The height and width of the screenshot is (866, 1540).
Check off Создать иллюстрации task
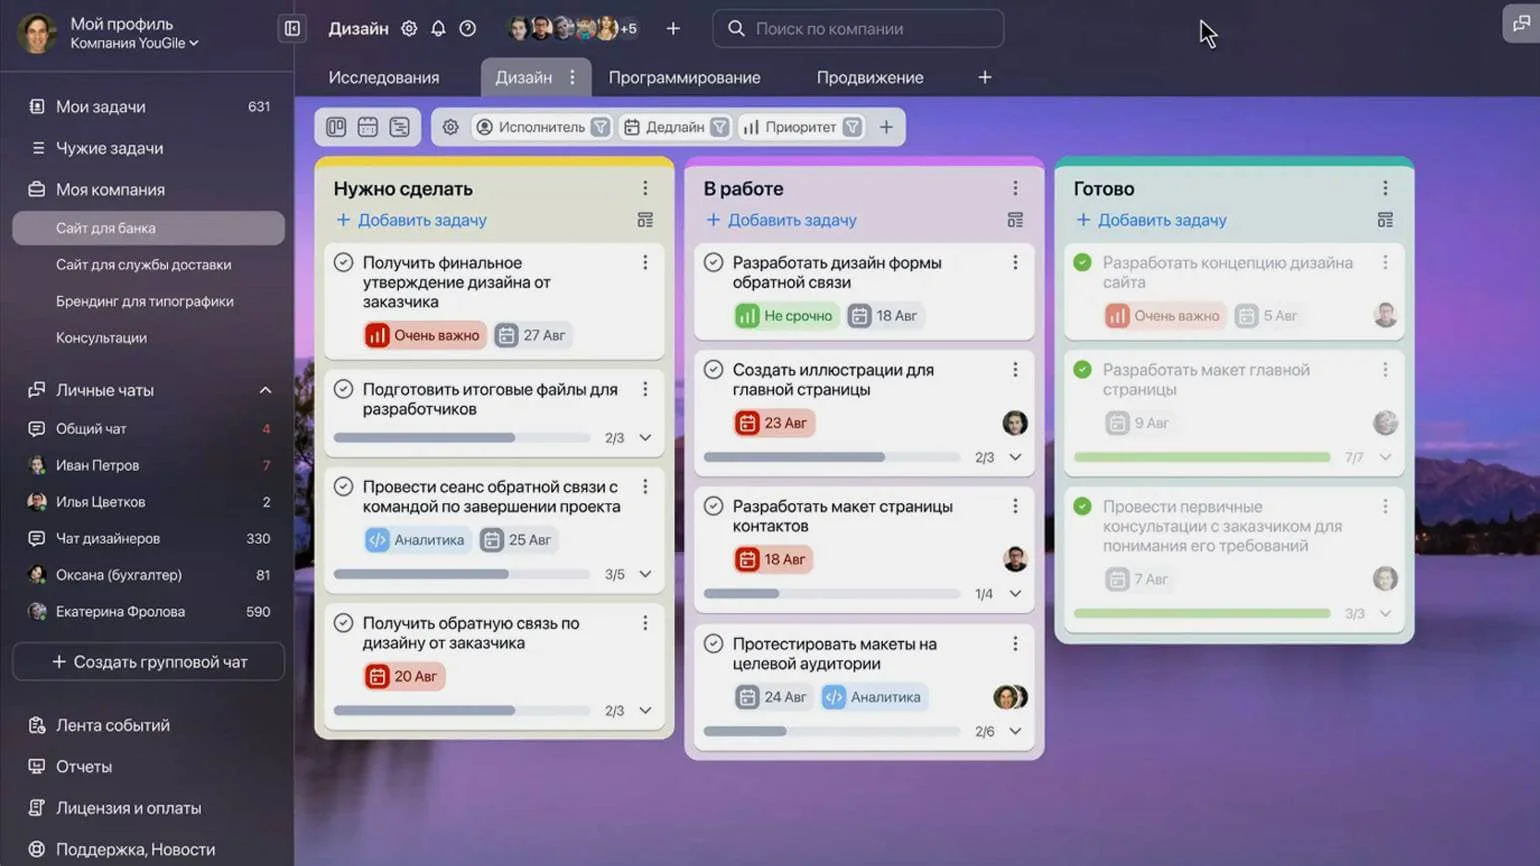[713, 369]
